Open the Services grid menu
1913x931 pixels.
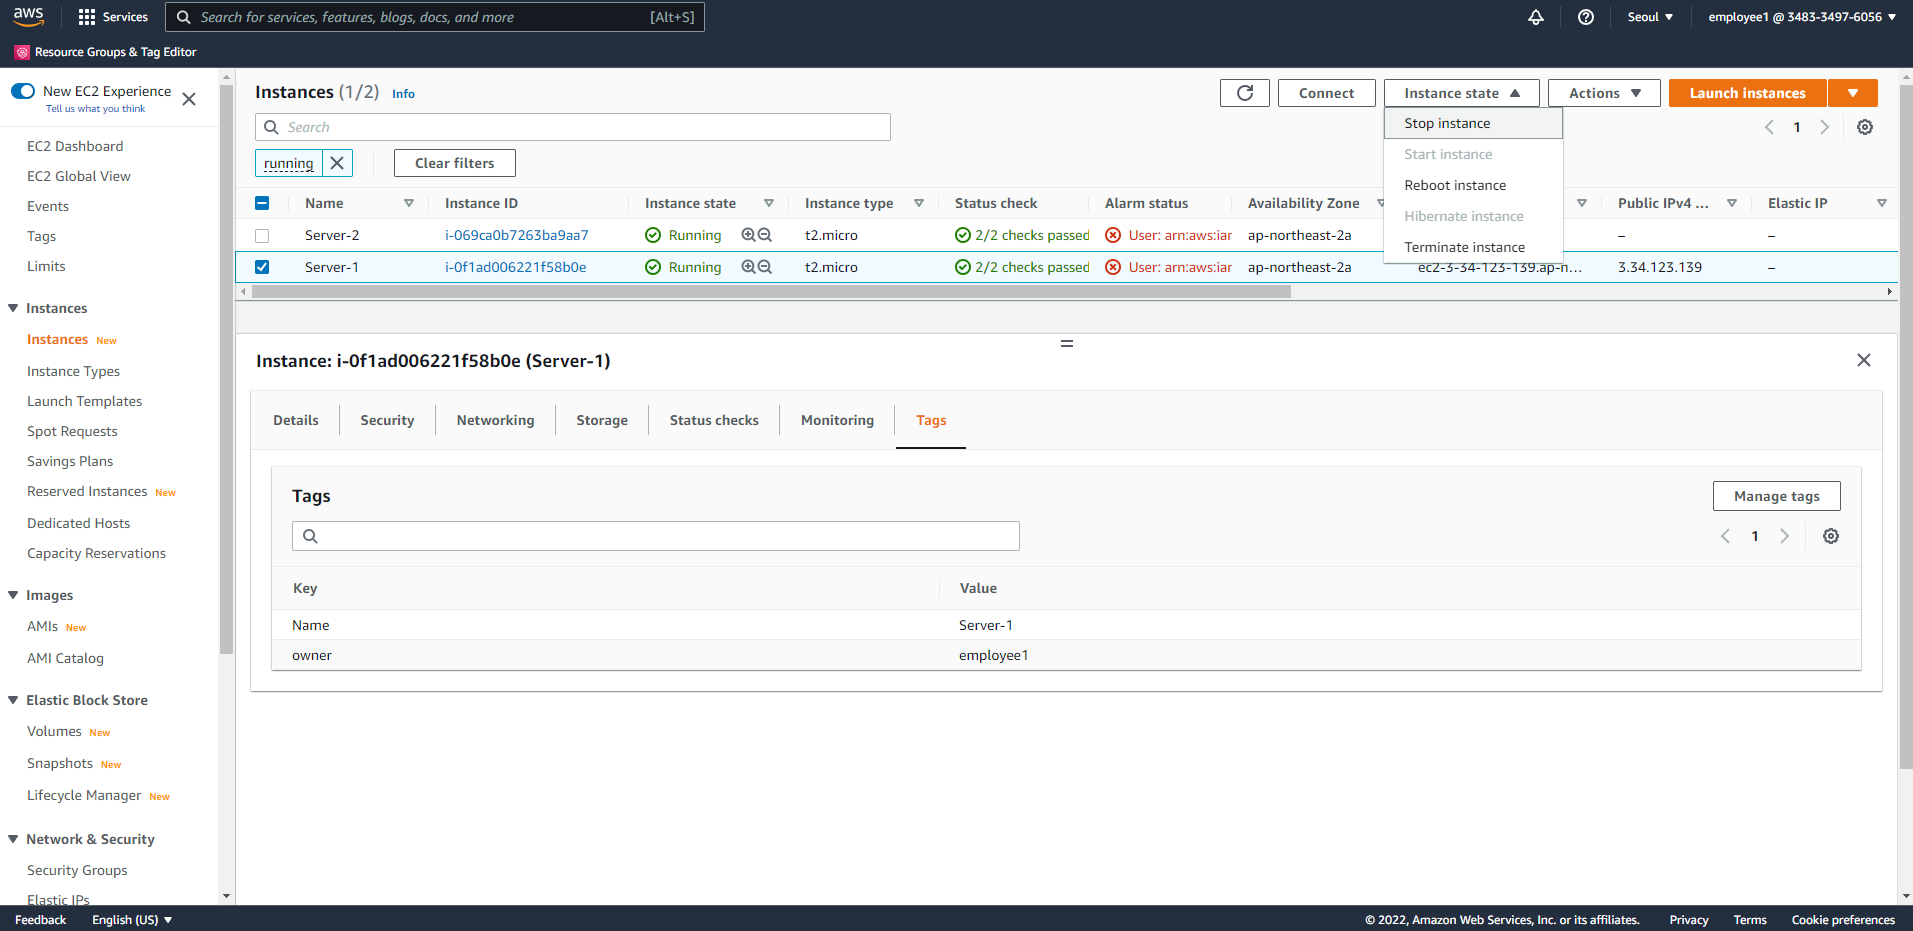click(113, 17)
